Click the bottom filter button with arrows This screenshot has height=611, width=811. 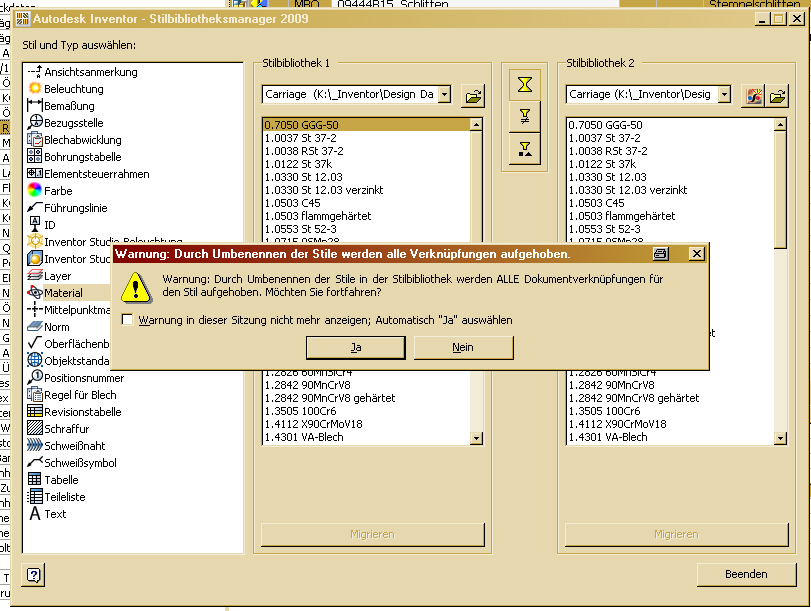(x=525, y=150)
